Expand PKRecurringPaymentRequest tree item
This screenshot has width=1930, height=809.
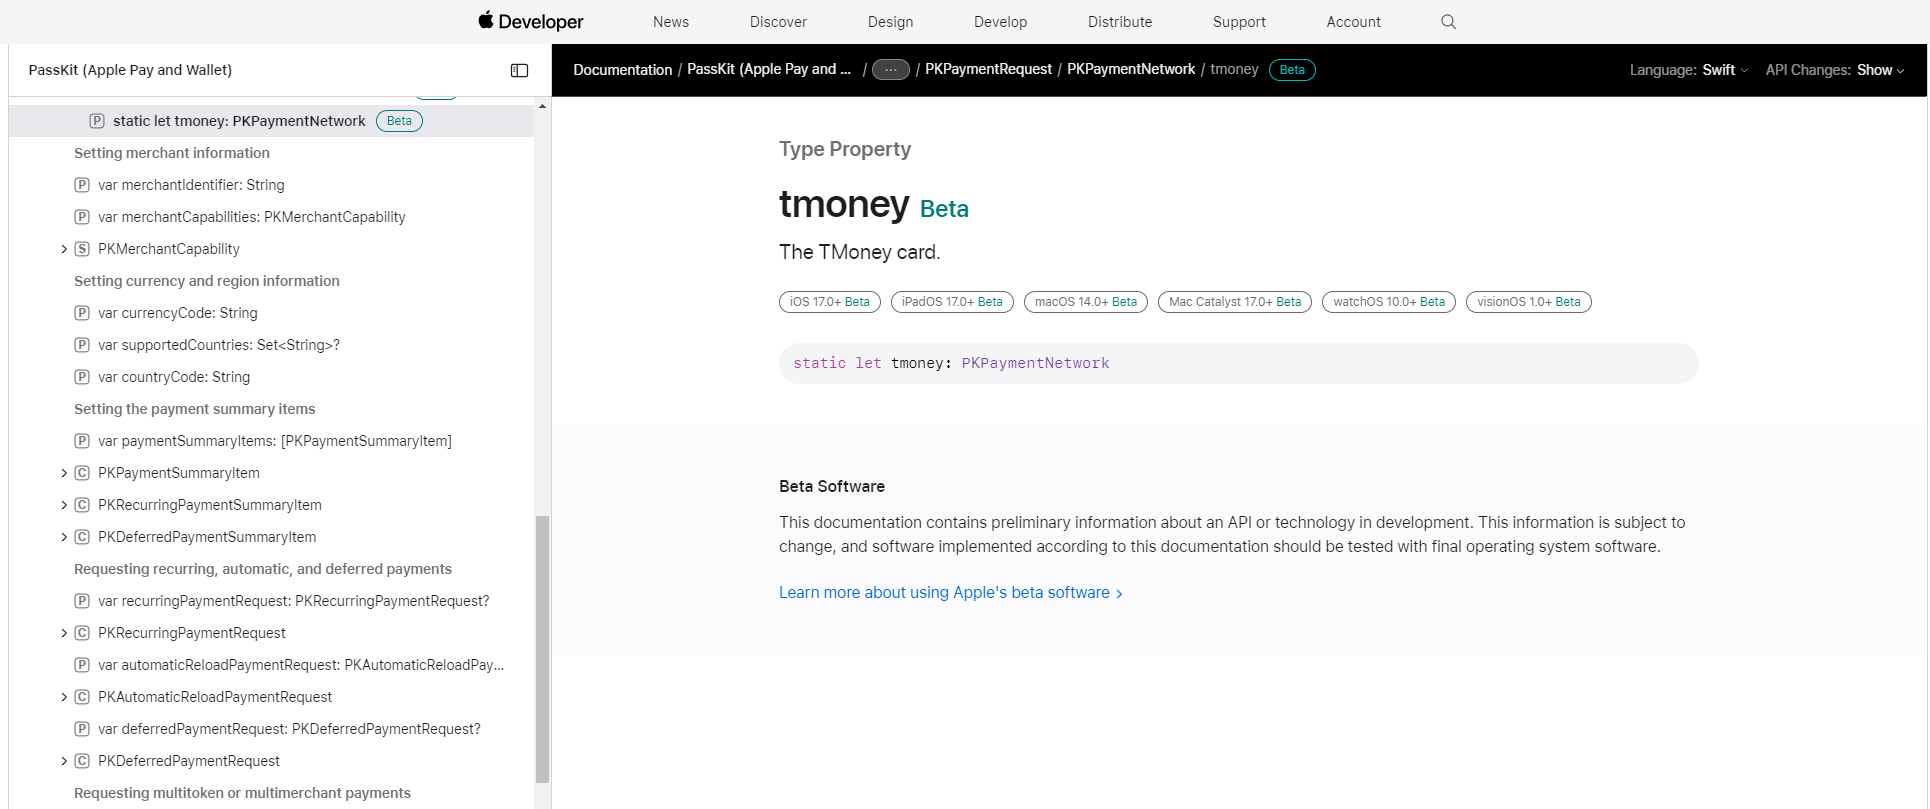(x=64, y=633)
